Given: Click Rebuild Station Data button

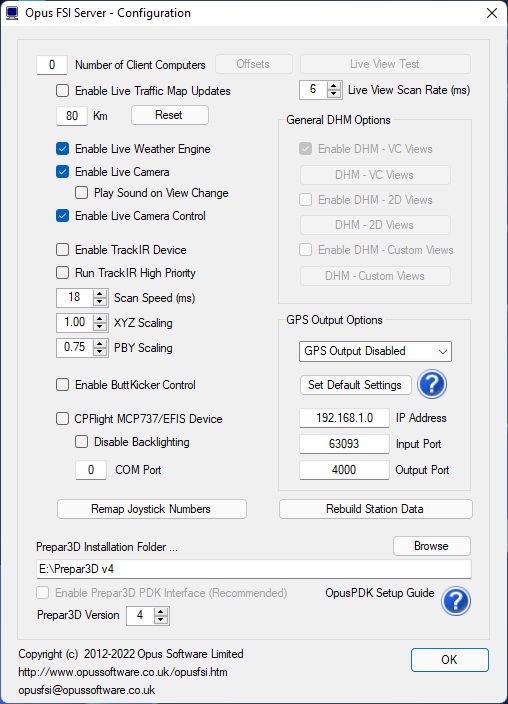Looking at the screenshot, I should coord(375,509).
